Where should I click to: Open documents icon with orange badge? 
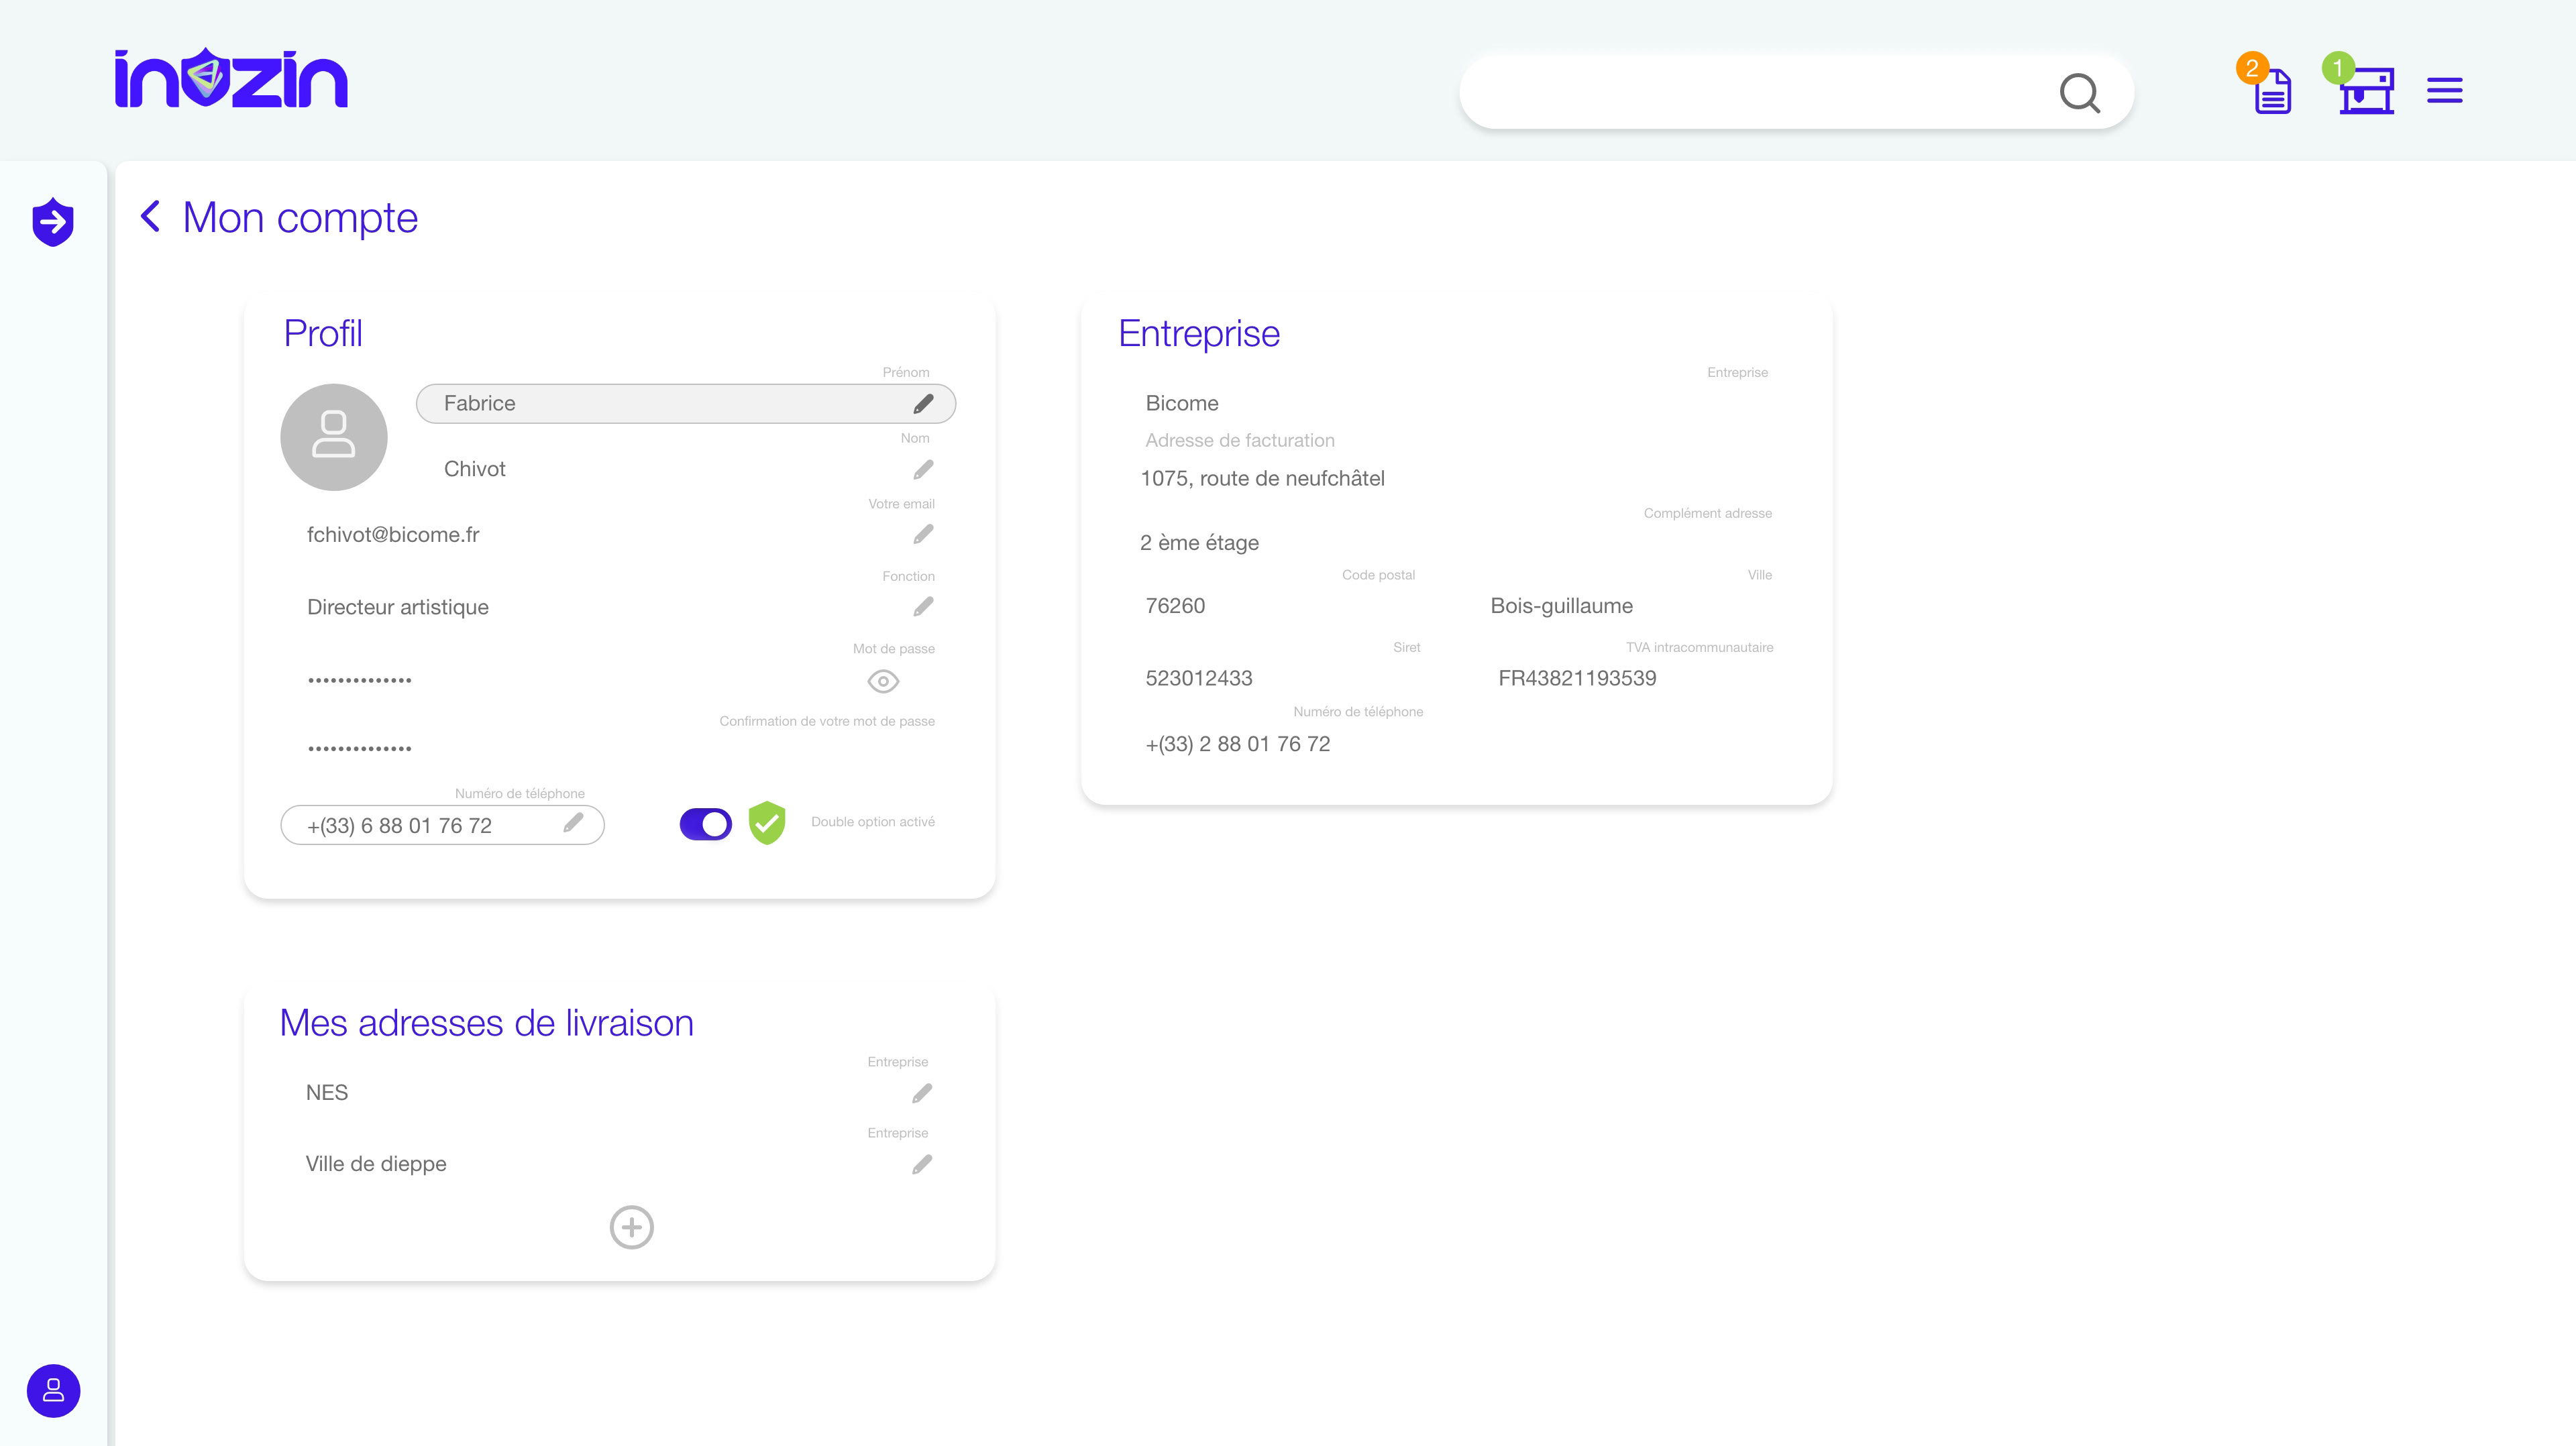pyautogui.click(x=2271, y=92)
